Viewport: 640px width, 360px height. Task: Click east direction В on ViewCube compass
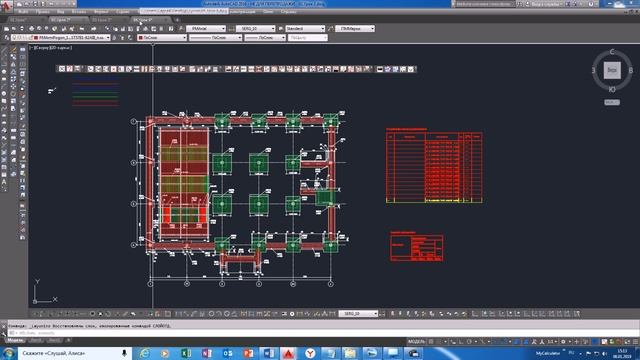point(631,70)
